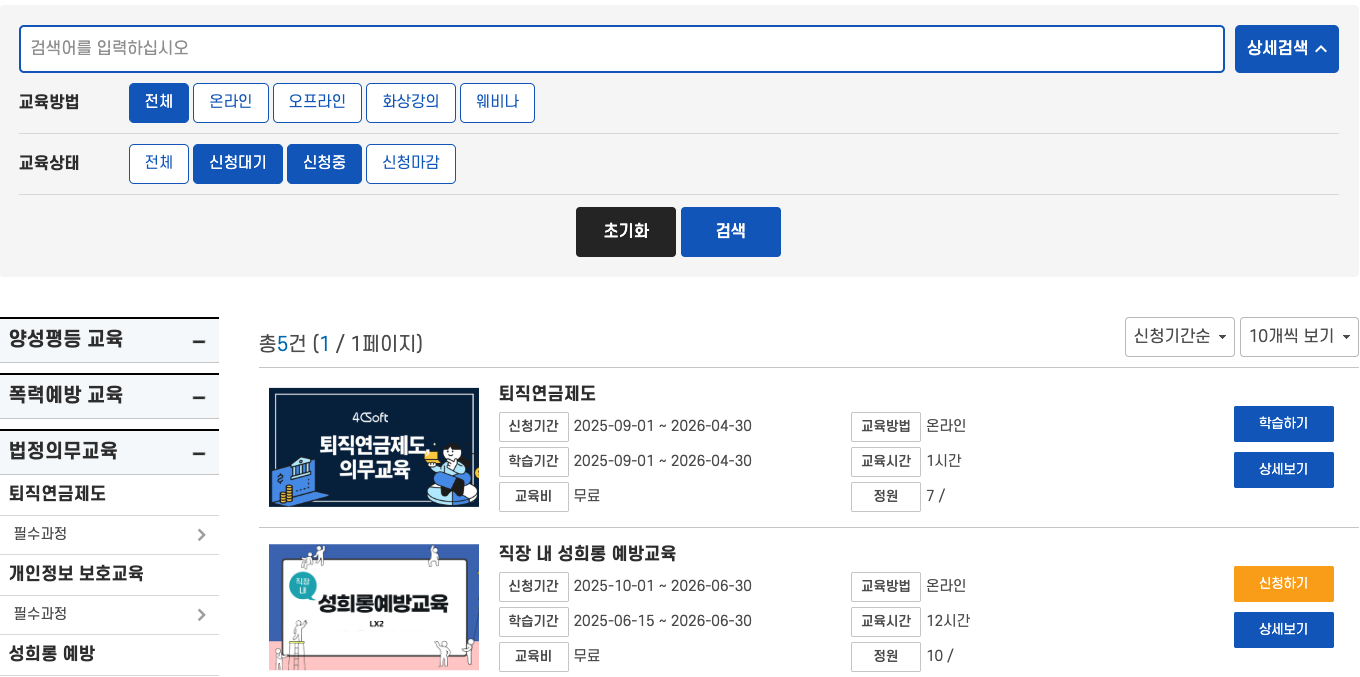Open 개인정보 보호교육 category in sidebar
The height and width of the screenshot is (677, 1360).
(x=76, y=574)
